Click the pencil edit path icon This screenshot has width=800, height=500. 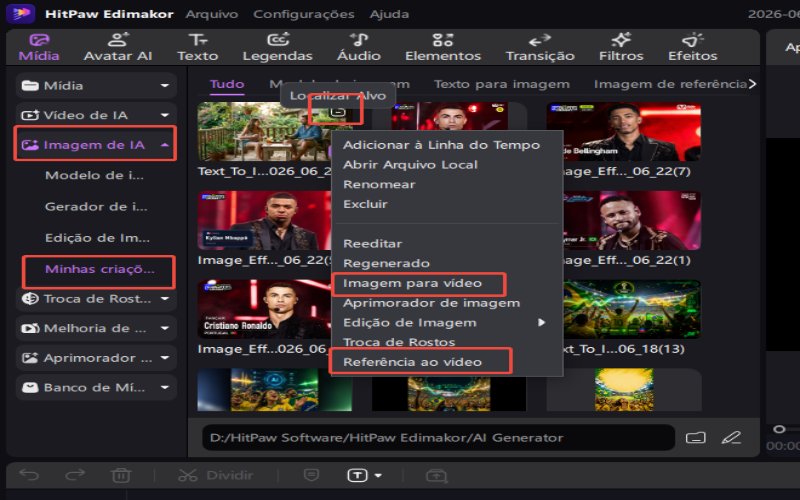[x=731, y=438]
